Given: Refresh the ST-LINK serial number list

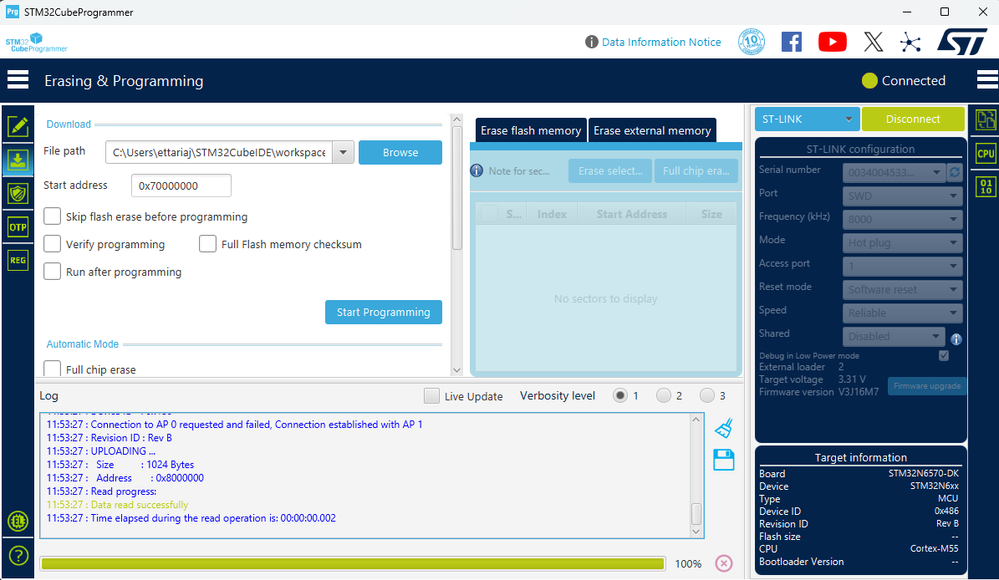Looking at the screenshot, I should click(954, 172).
